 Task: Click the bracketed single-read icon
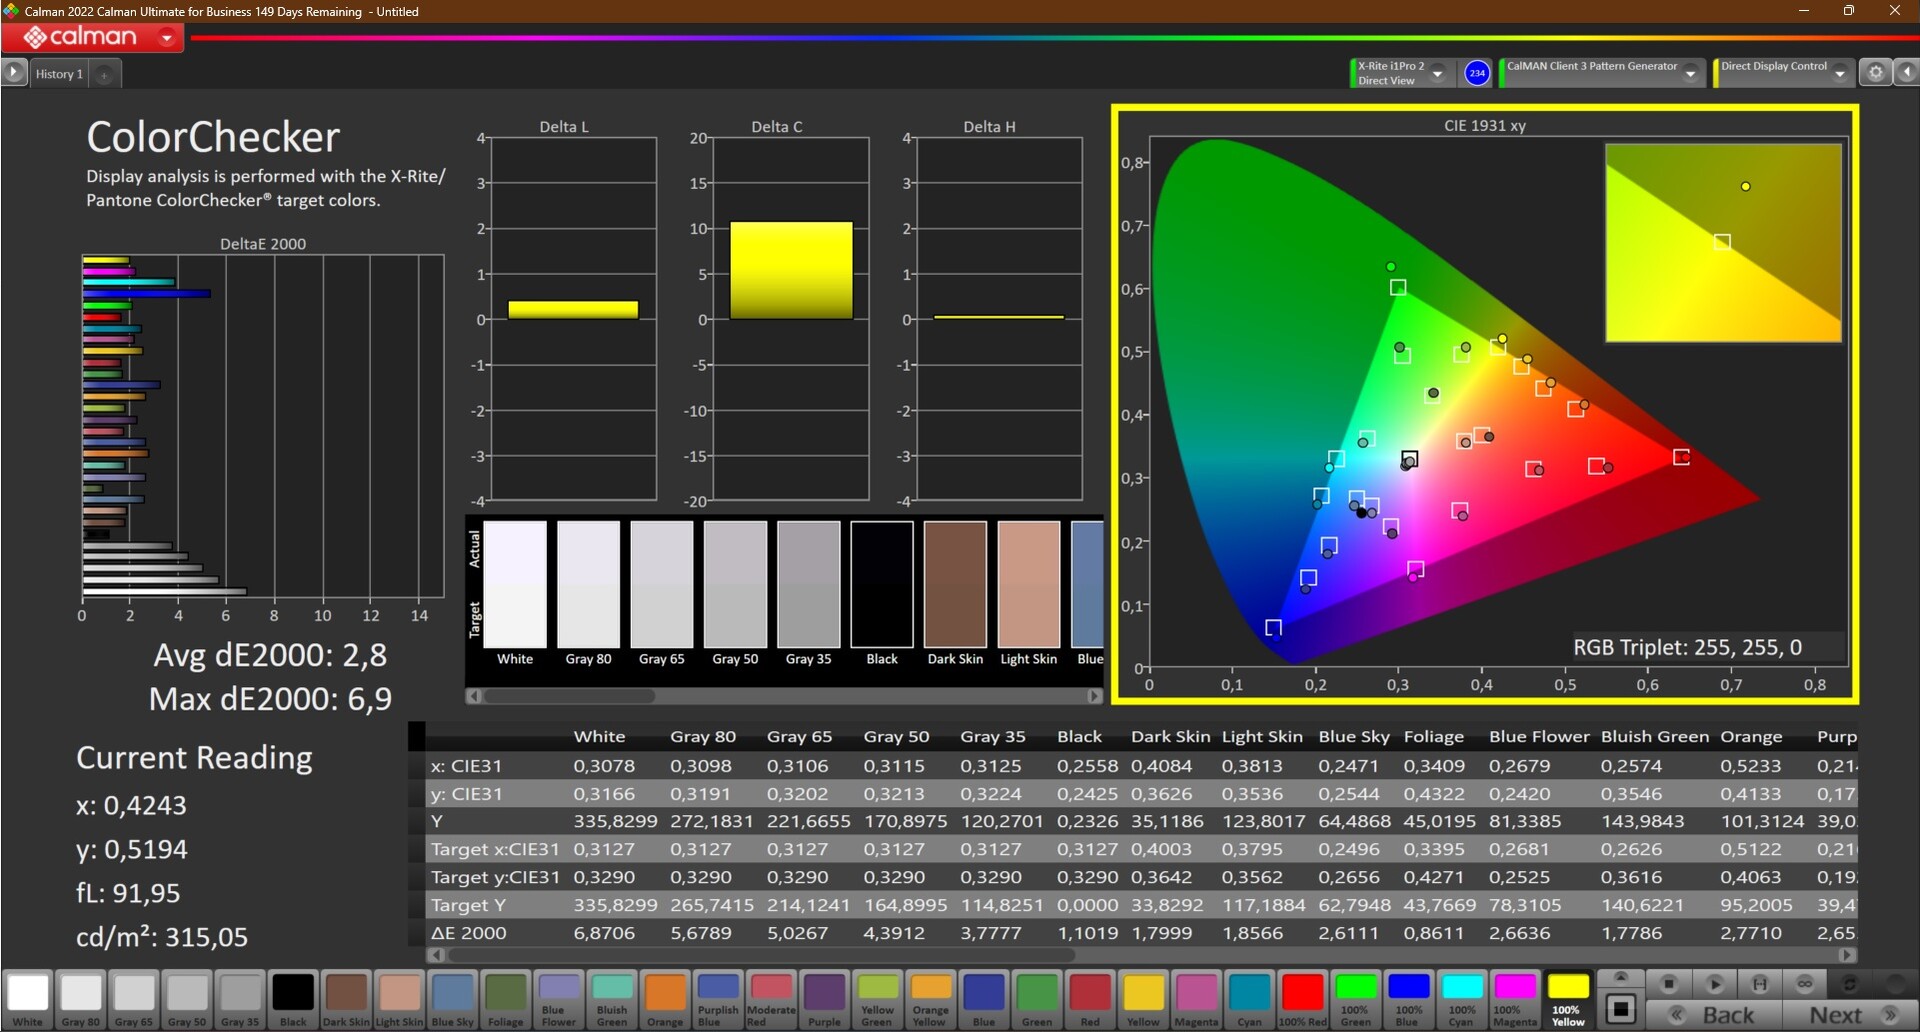pos(1760,984)
